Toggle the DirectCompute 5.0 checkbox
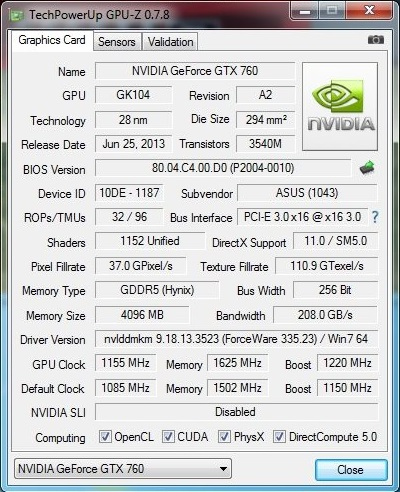400x492 pixels. click(279, 436)
